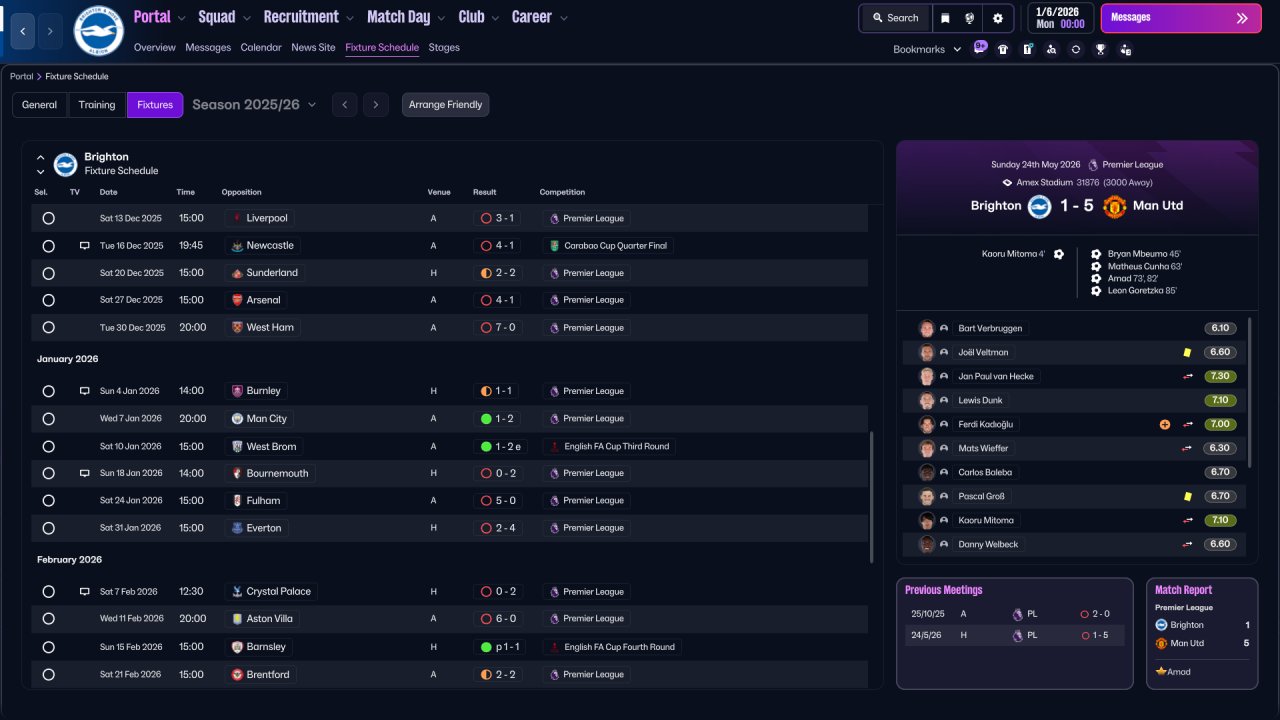Select the Brentford fixture radio button
This screenshot has width=1280, height=720.
point(48,674)
